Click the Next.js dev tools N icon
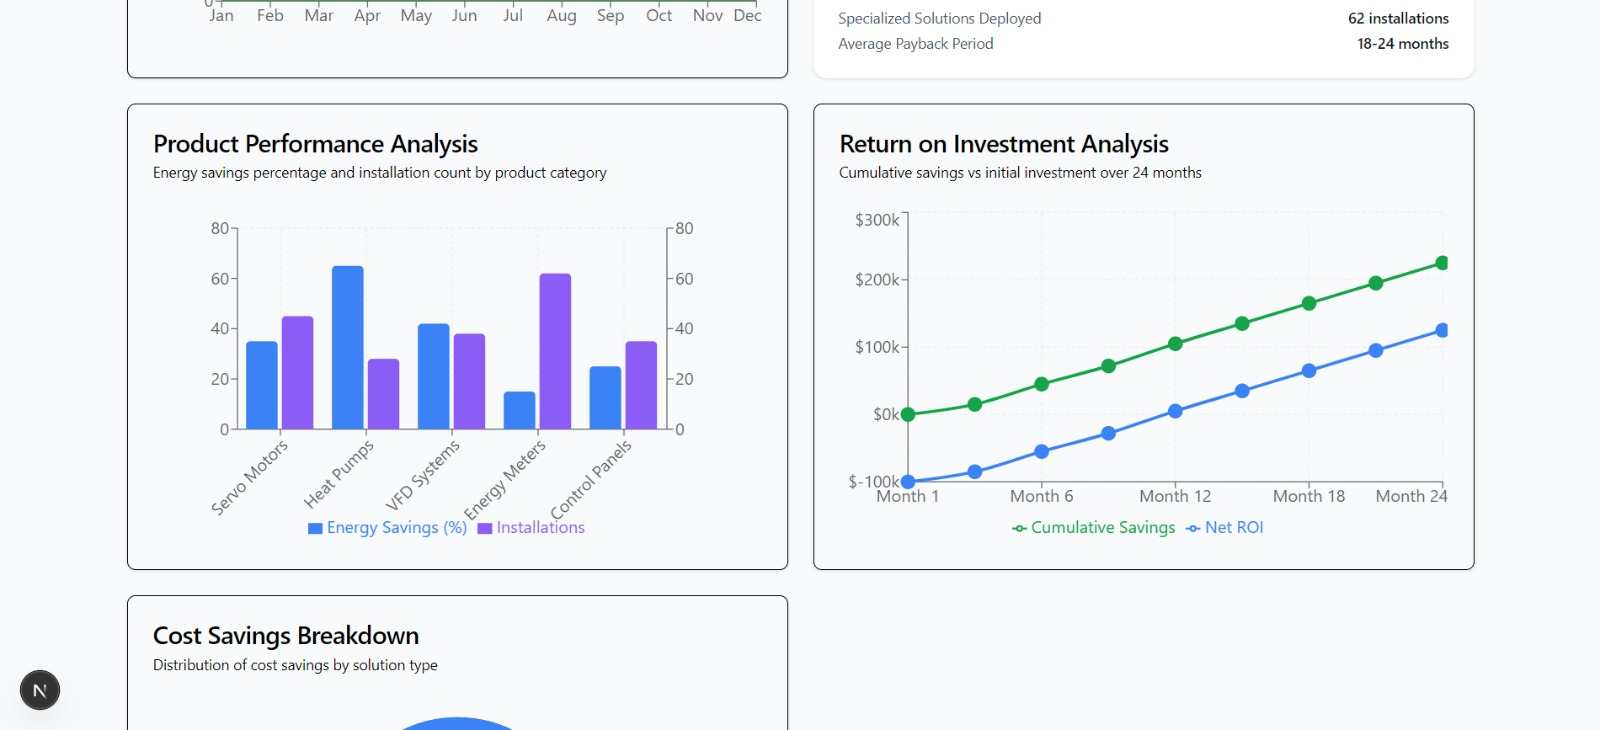The height and width of the screenshot is (730, 1600). pyautogui.click(x=40, y=690)
